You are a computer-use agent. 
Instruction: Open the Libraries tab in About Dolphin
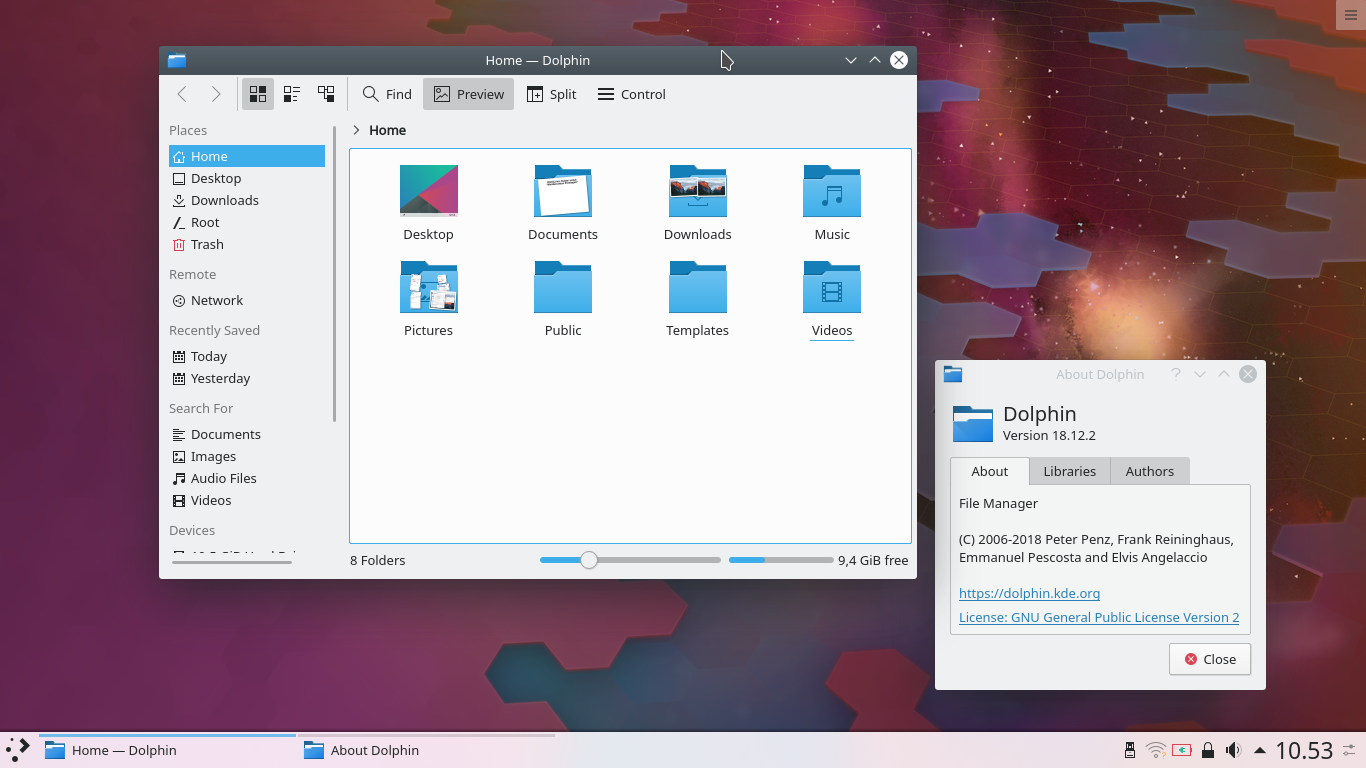pyautogui.click(x=1069, y=471)
